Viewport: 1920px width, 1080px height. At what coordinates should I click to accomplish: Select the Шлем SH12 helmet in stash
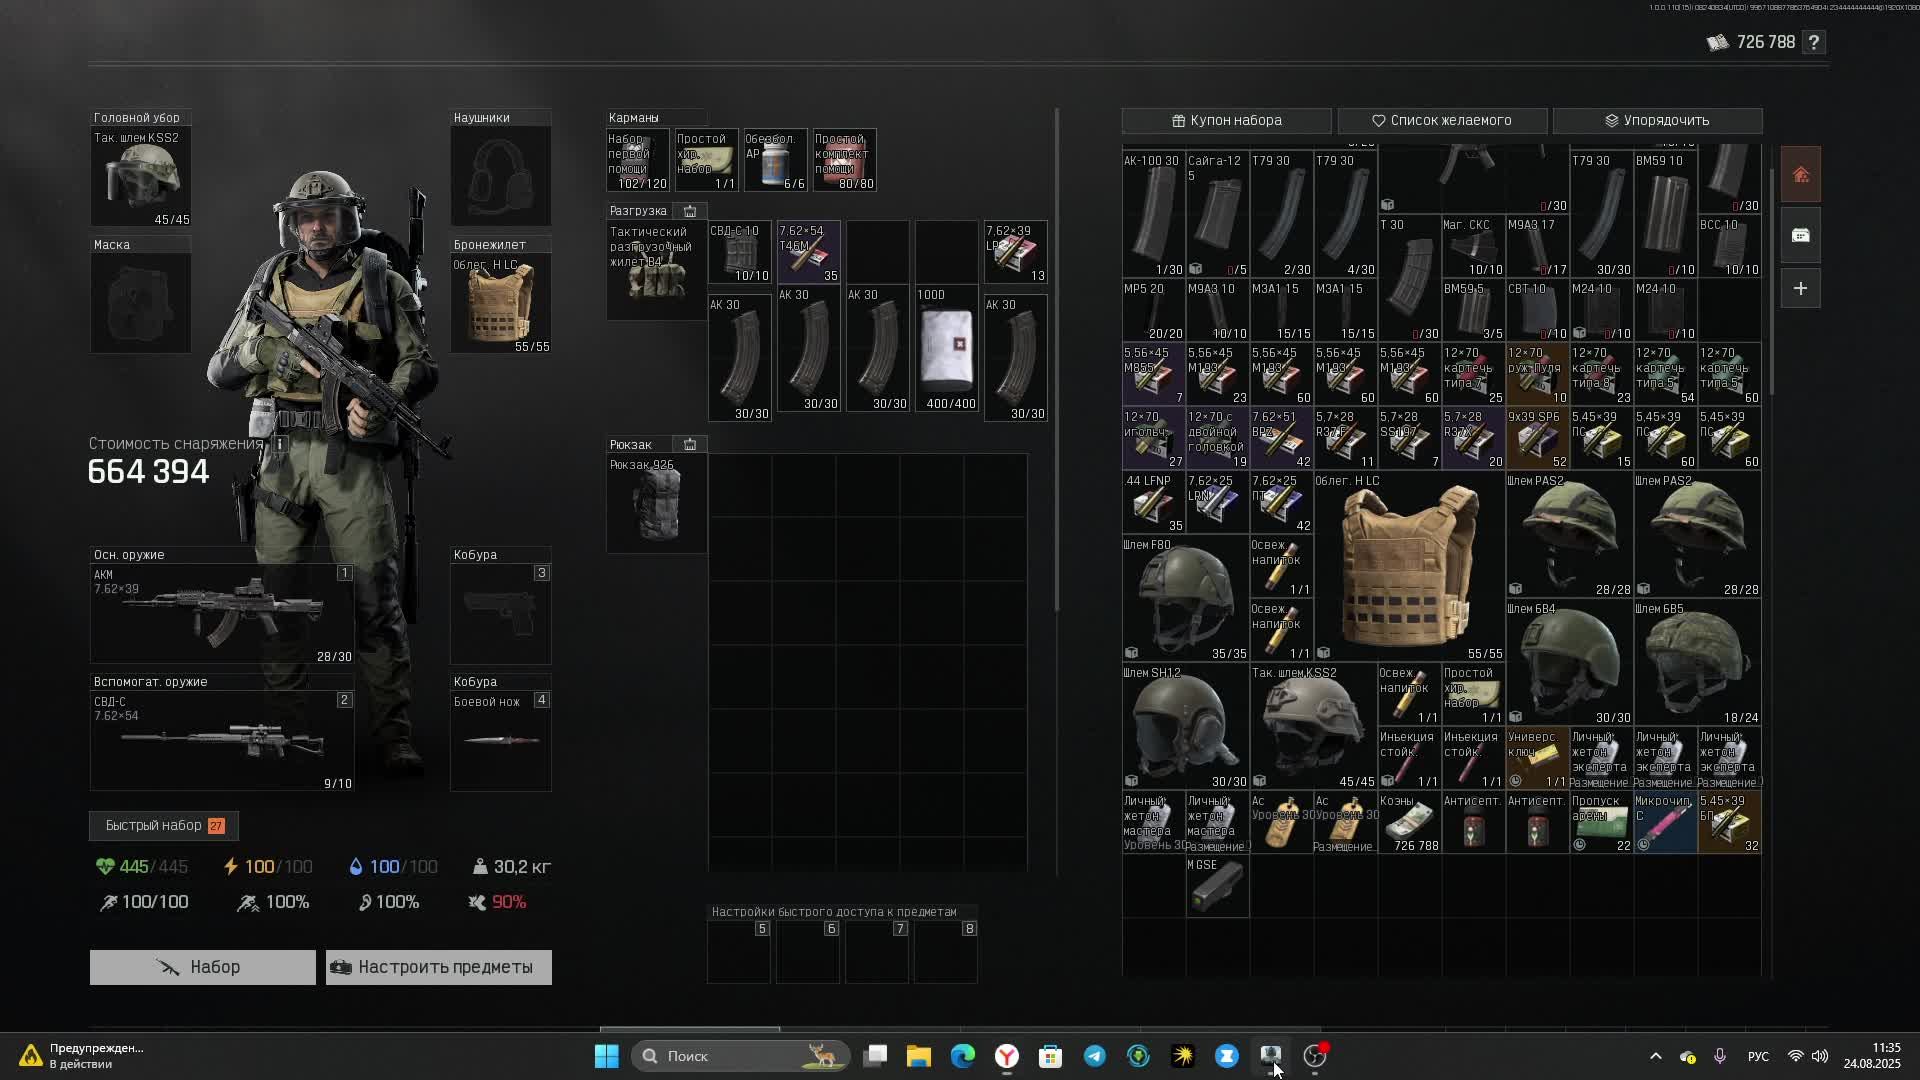pos(1185,727)
